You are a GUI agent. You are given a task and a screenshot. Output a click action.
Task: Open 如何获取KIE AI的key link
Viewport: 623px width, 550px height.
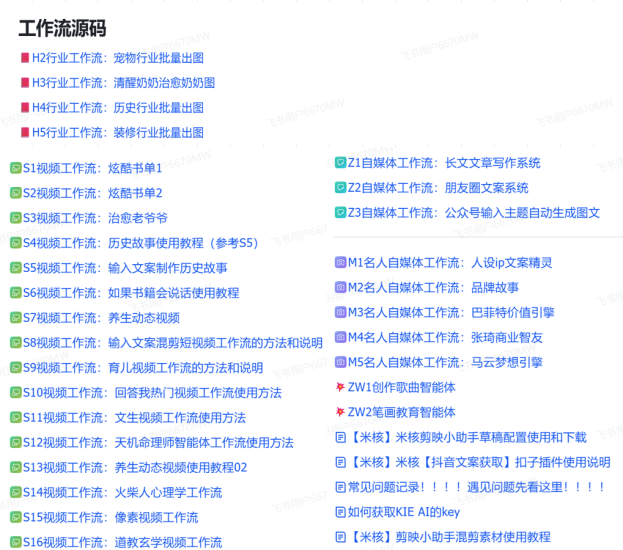pyautogui.click(x=404, y=512)
